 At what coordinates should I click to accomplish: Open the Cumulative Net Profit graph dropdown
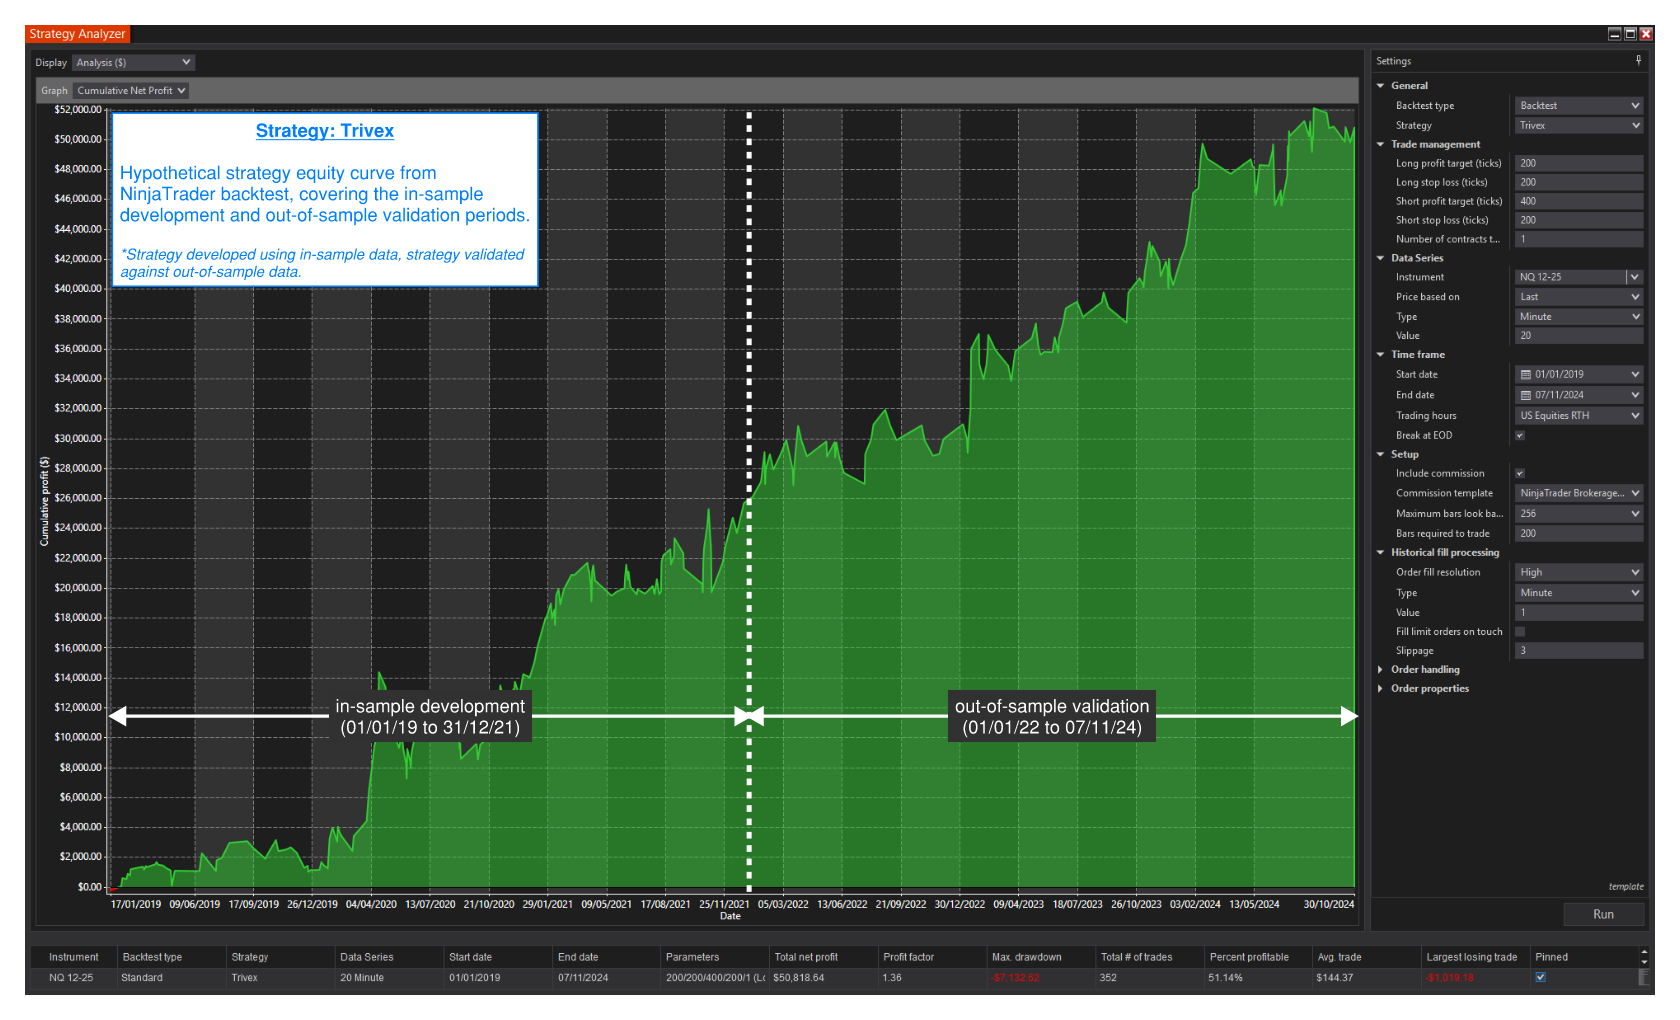[x=131, y=91]
